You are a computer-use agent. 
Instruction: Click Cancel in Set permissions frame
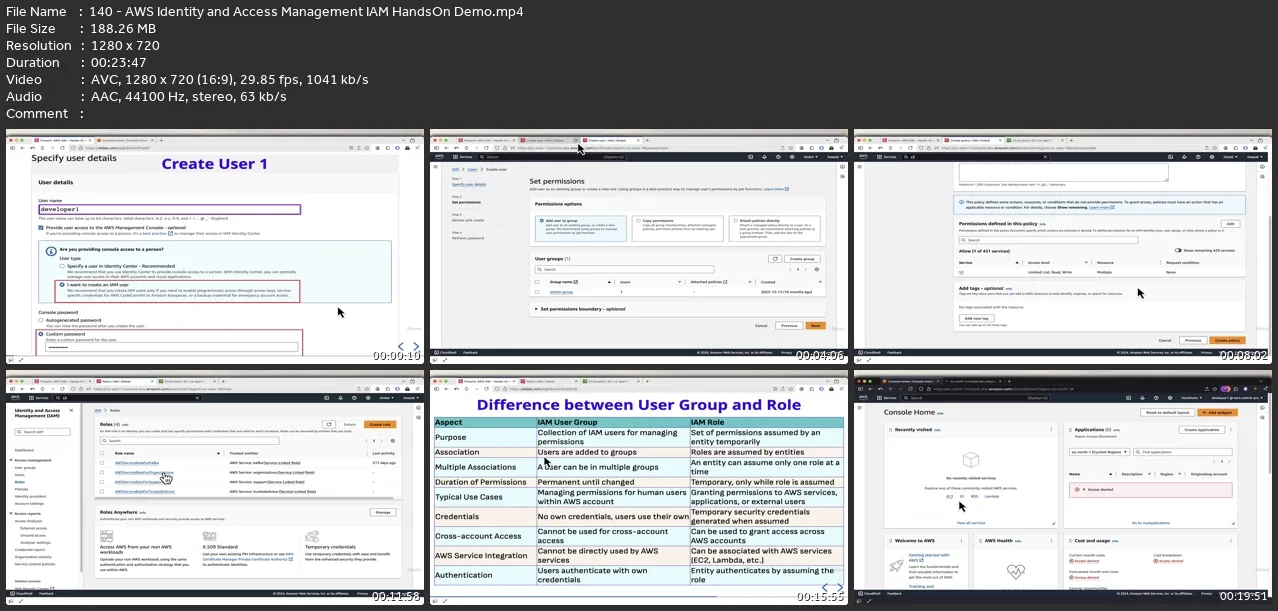[761, 325]
